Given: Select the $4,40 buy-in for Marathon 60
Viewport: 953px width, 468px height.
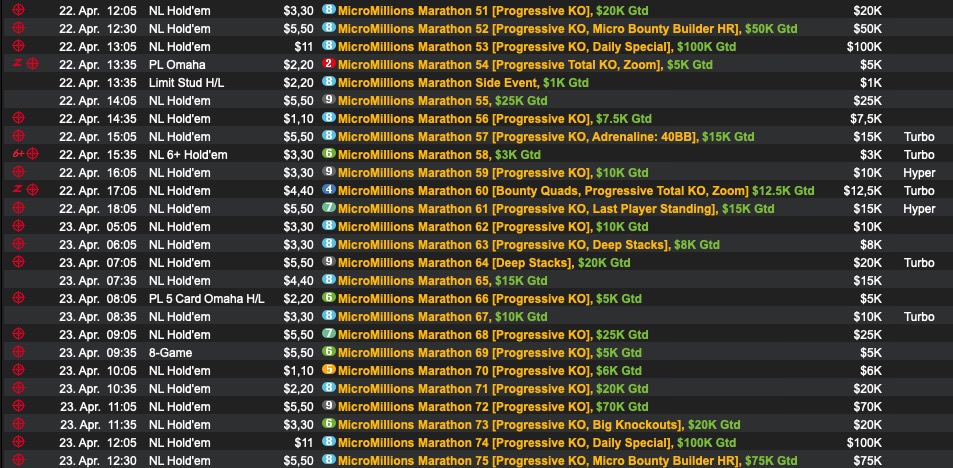Looking at the screenshot, I should 298,191.
